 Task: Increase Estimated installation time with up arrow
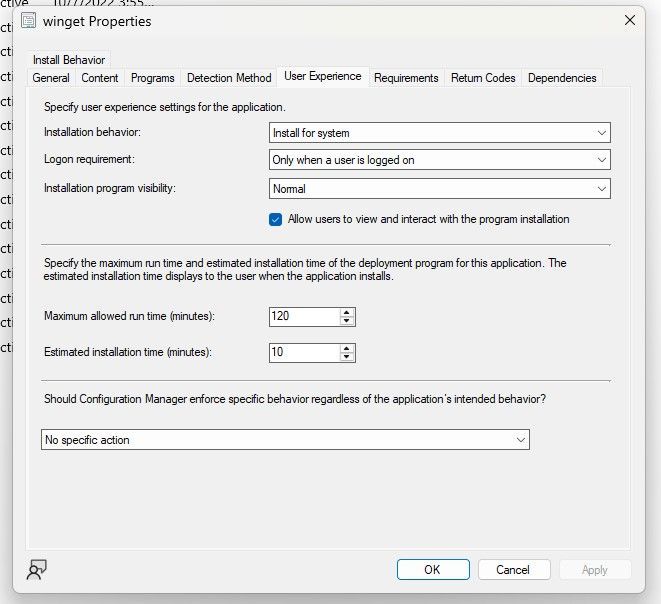click(347, 348)
